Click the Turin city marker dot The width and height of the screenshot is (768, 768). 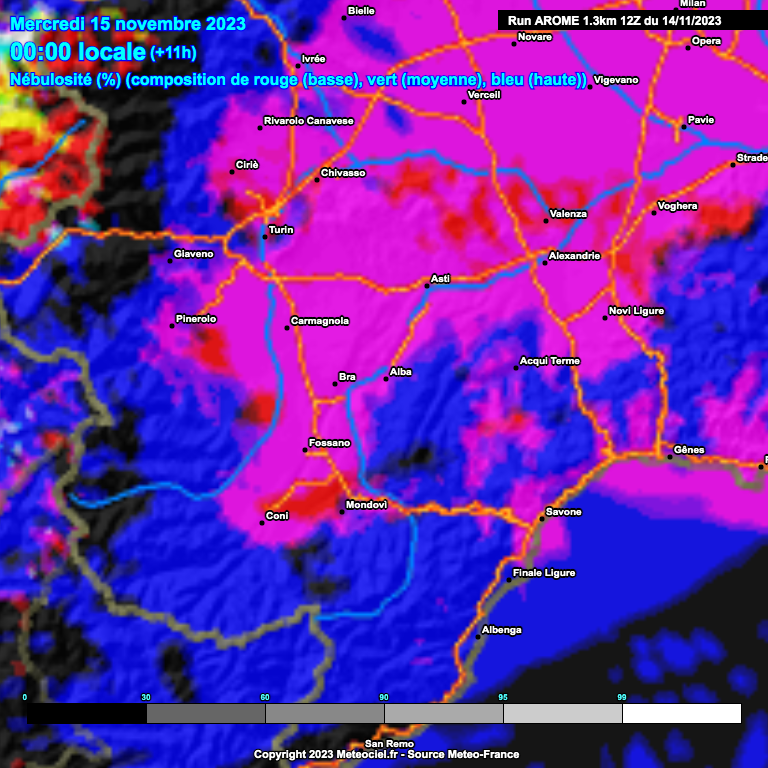(x=264, y=236)
